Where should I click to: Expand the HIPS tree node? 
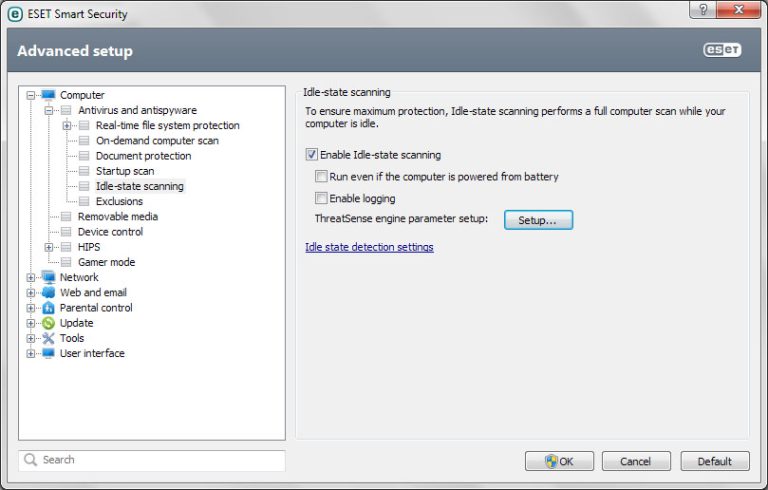(50, 247)
